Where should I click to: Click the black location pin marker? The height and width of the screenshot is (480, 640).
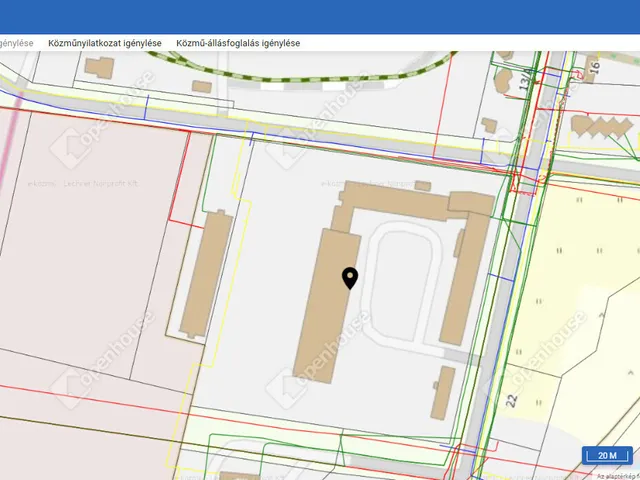click(x=350, y=278)
